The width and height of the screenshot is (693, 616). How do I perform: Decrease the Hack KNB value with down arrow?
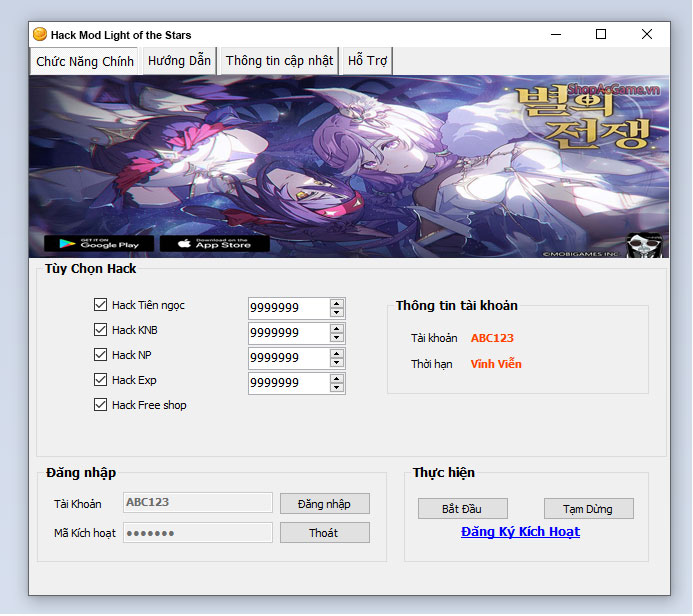coord(337,338)
